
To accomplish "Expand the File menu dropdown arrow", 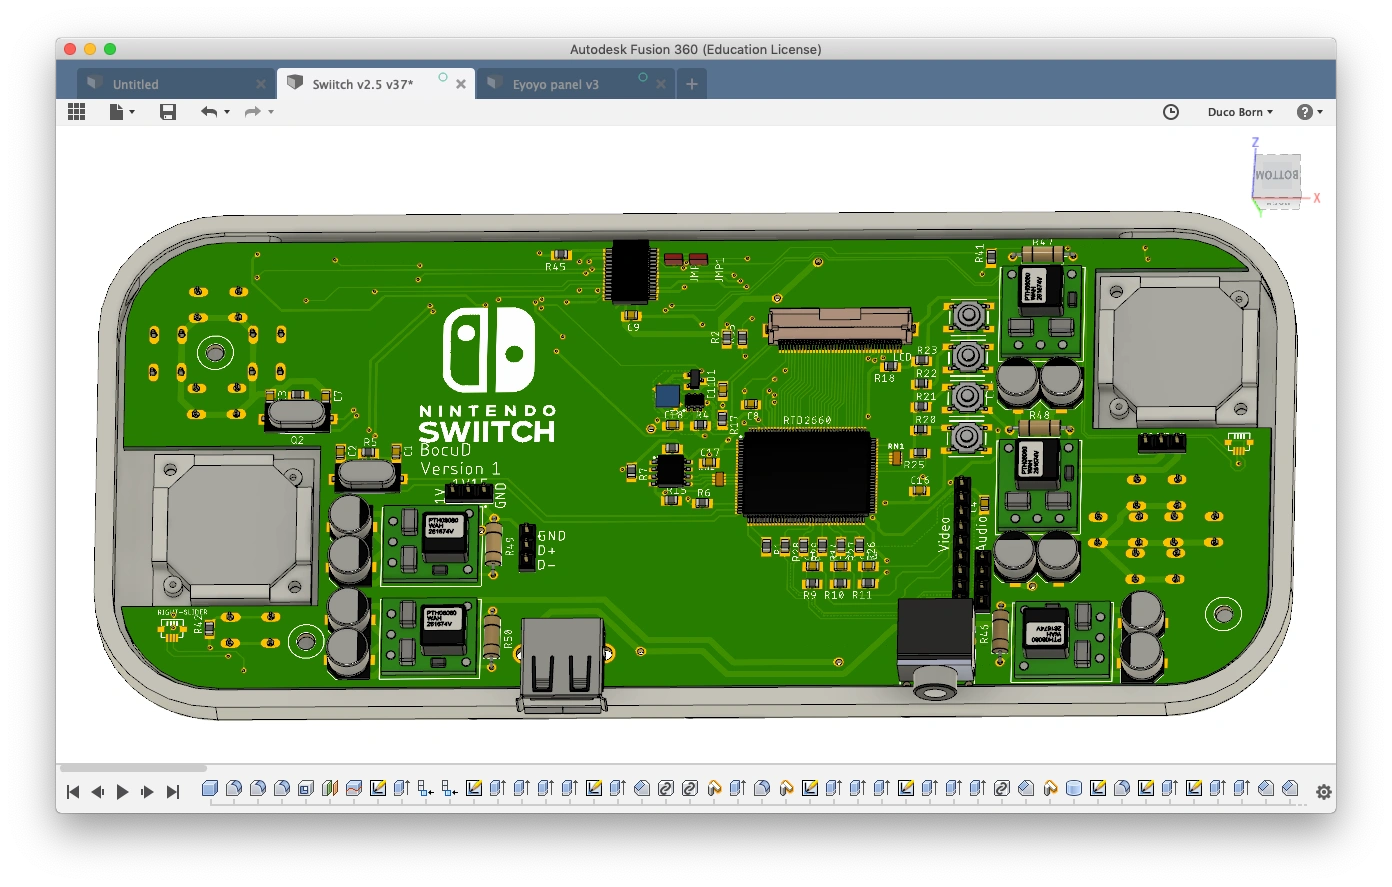I will [x=132, y=112].
